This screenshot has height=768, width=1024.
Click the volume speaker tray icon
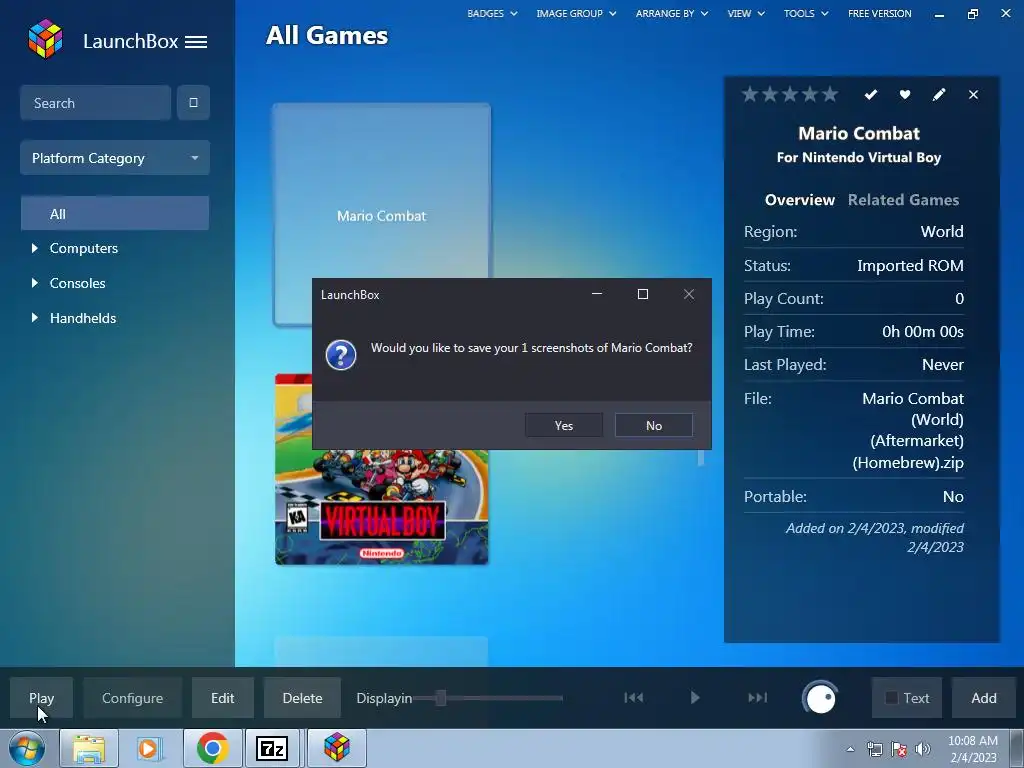click(x=923, y=749)
